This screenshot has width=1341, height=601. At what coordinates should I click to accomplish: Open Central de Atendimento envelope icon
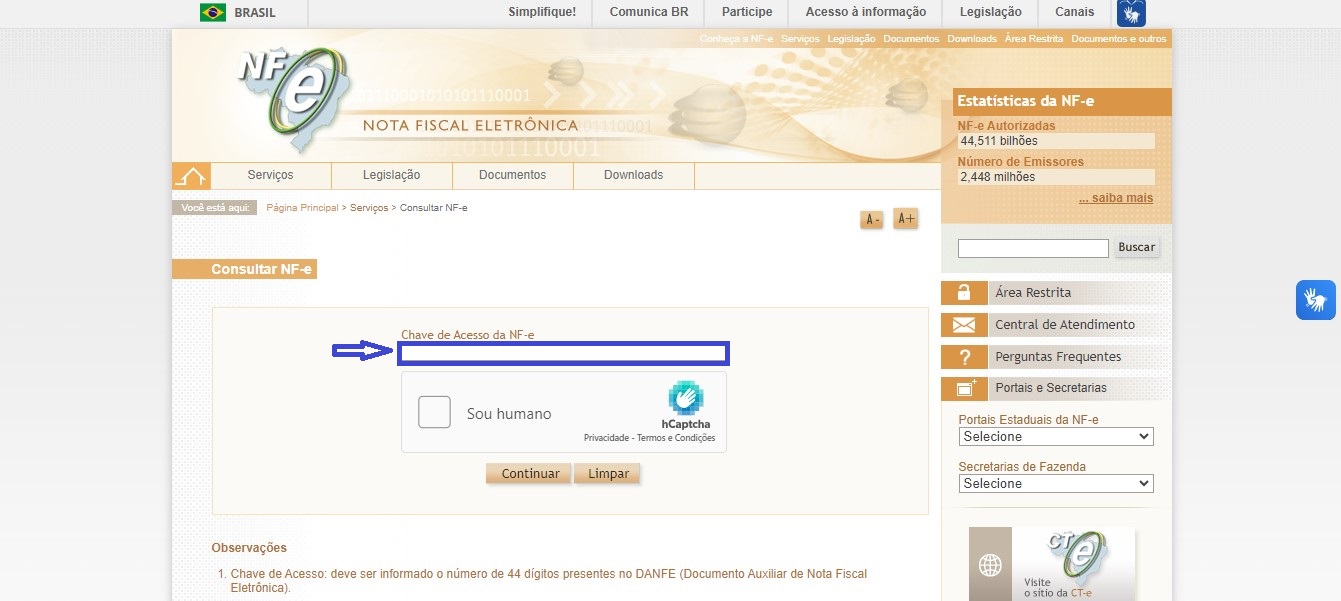click(964, 325)
